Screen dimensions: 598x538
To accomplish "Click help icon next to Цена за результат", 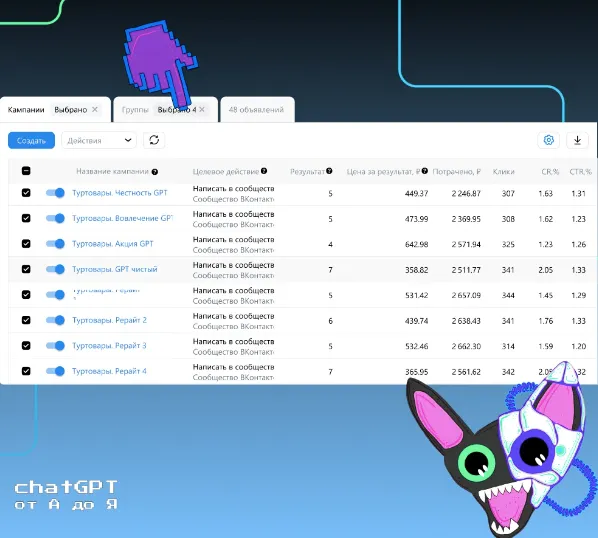I will [424, 171].
